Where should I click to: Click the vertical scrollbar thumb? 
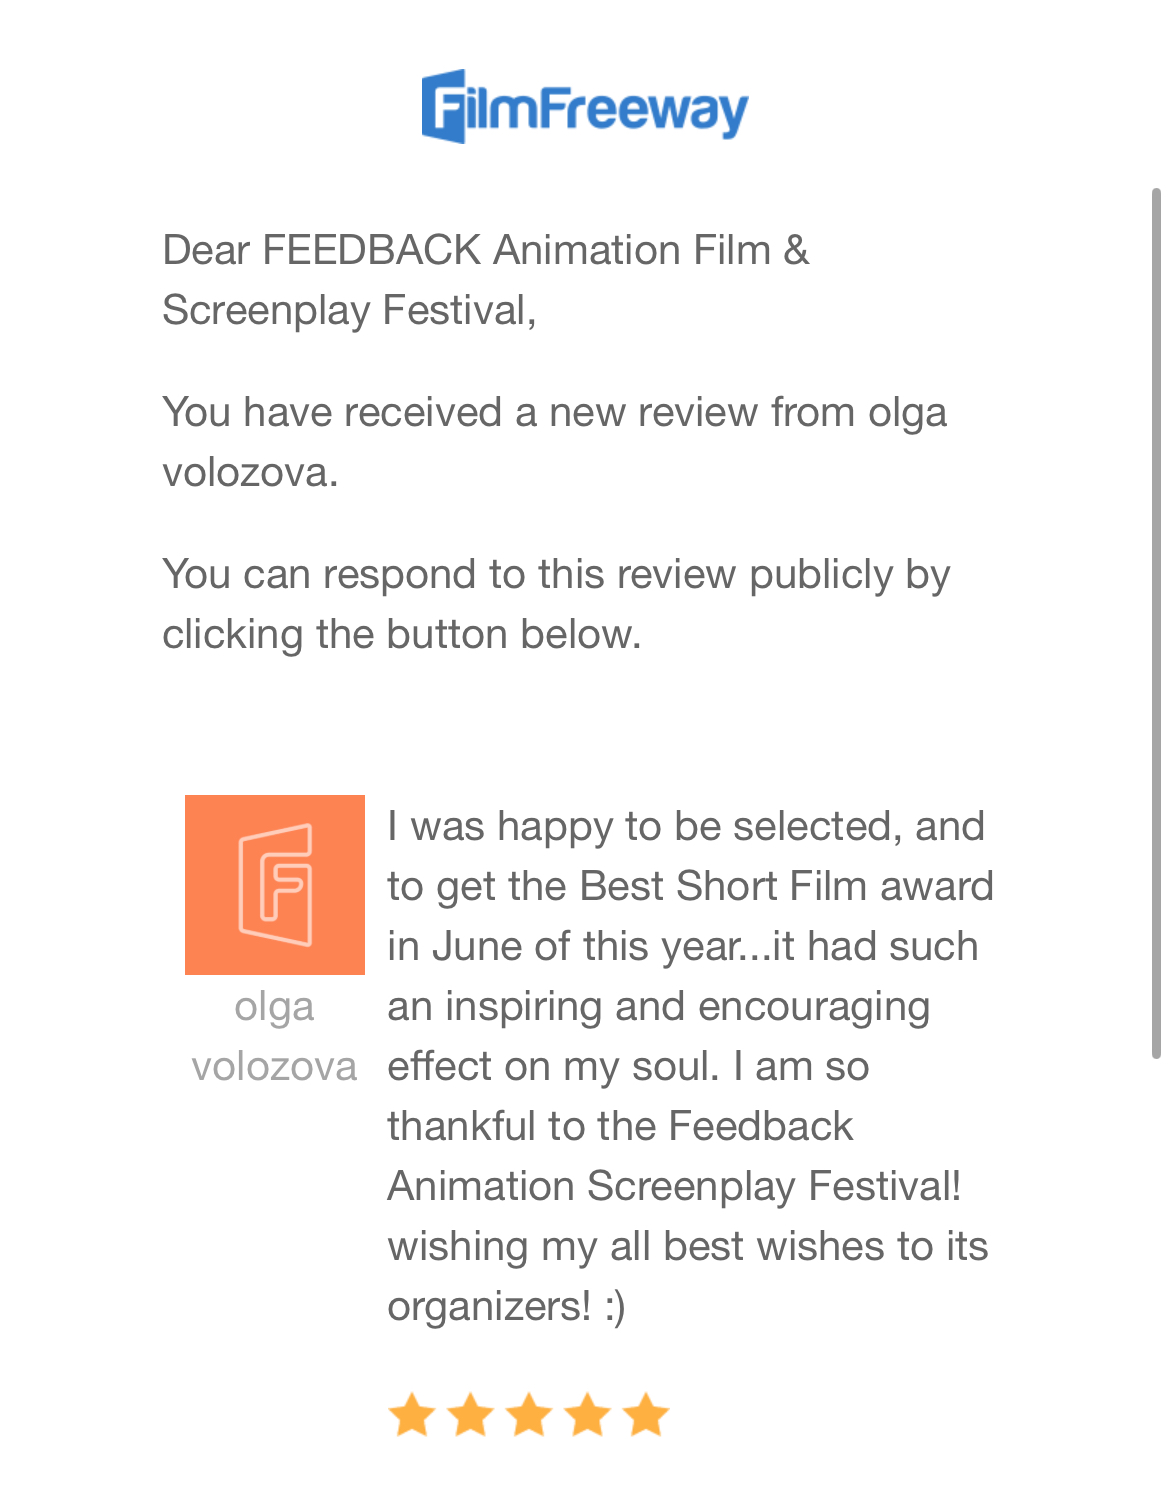(1156, 620)
